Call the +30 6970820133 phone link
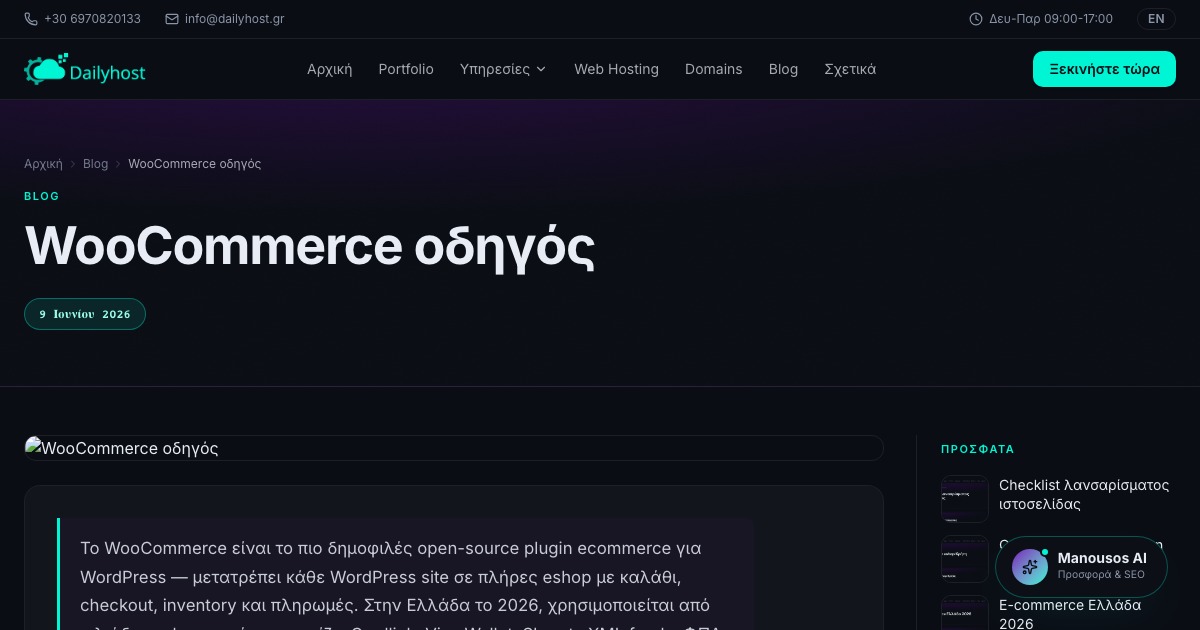 pos(93,19)
